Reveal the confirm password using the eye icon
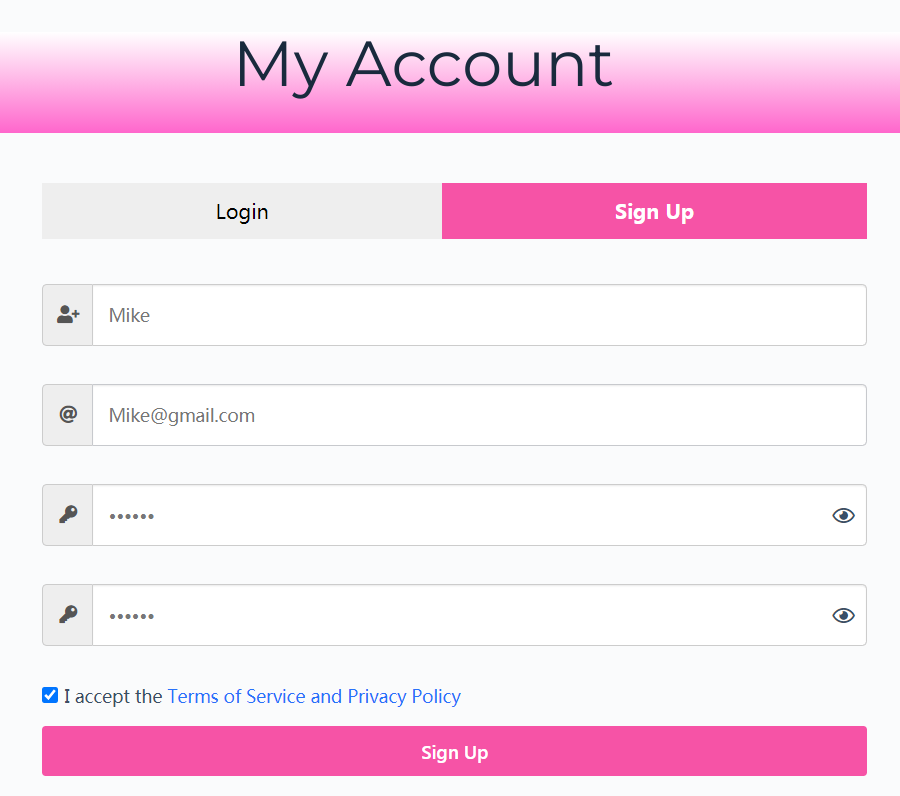 [x=843, y=615]
